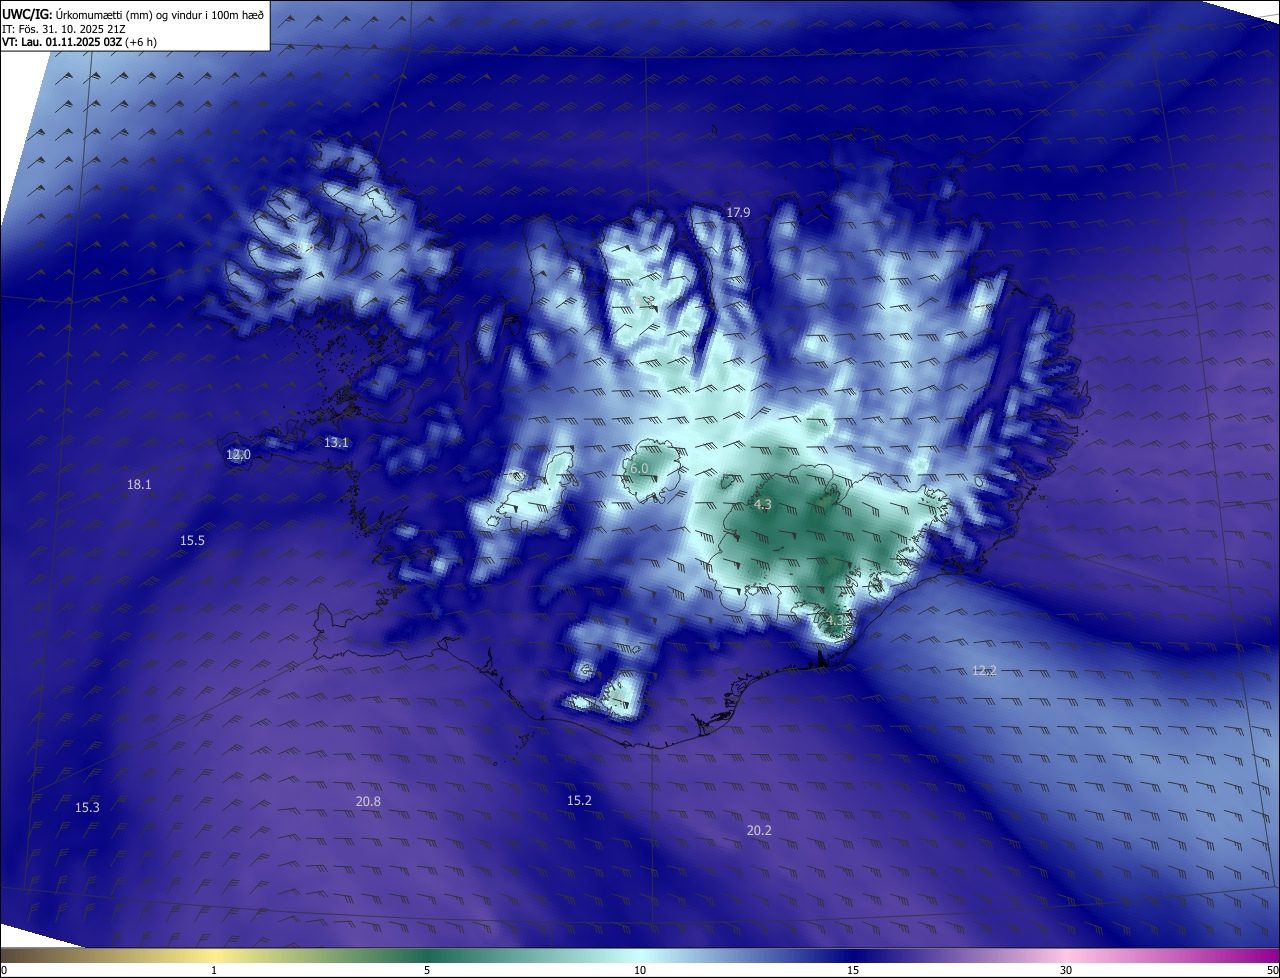Click the '30' label on the color scale

(1066, 970)
